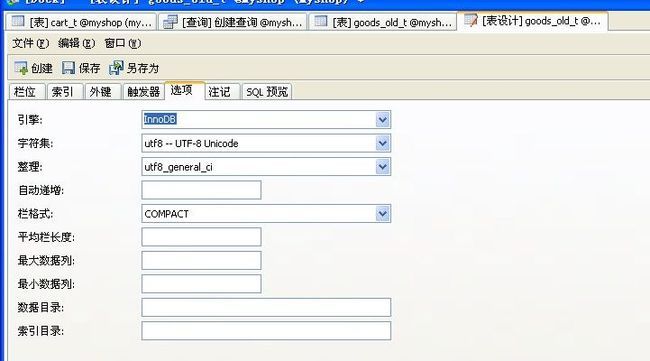Click the 自动递增 auto increment input field
The width and height of the screenshot is (650, 361).
pyautogui.click(x=201, y=190)
